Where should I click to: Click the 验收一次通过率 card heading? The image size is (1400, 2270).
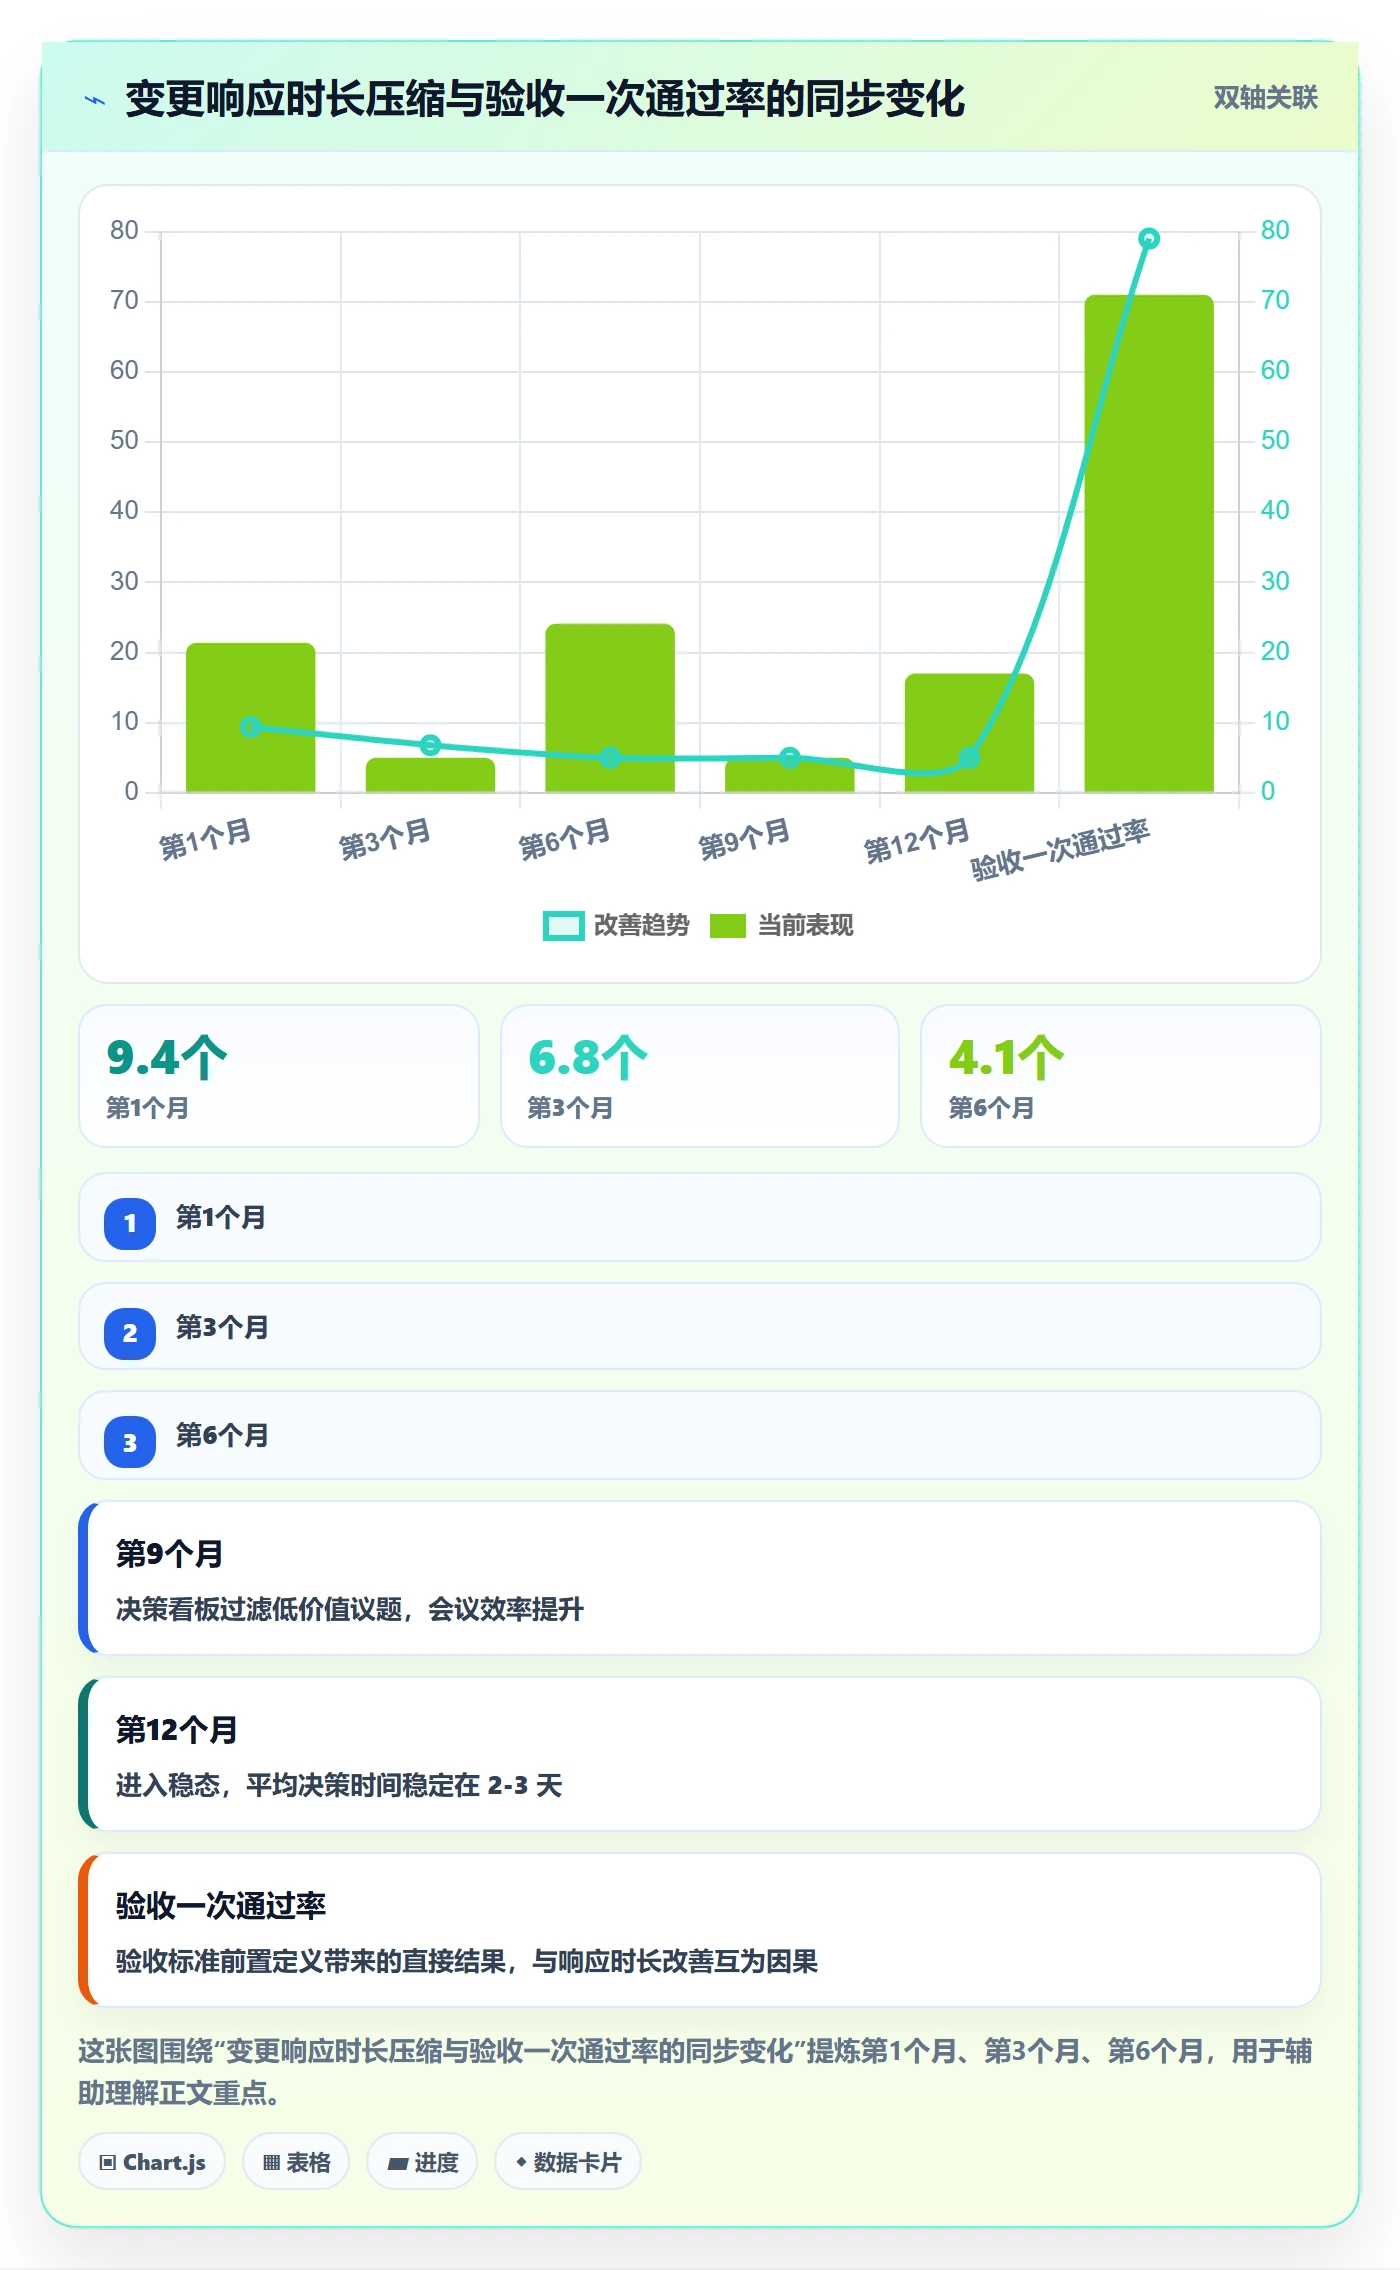point(221,1906)
